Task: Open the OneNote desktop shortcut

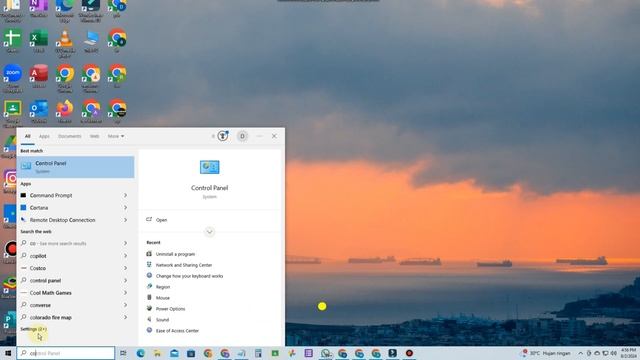Action: [x=38, y=7]
